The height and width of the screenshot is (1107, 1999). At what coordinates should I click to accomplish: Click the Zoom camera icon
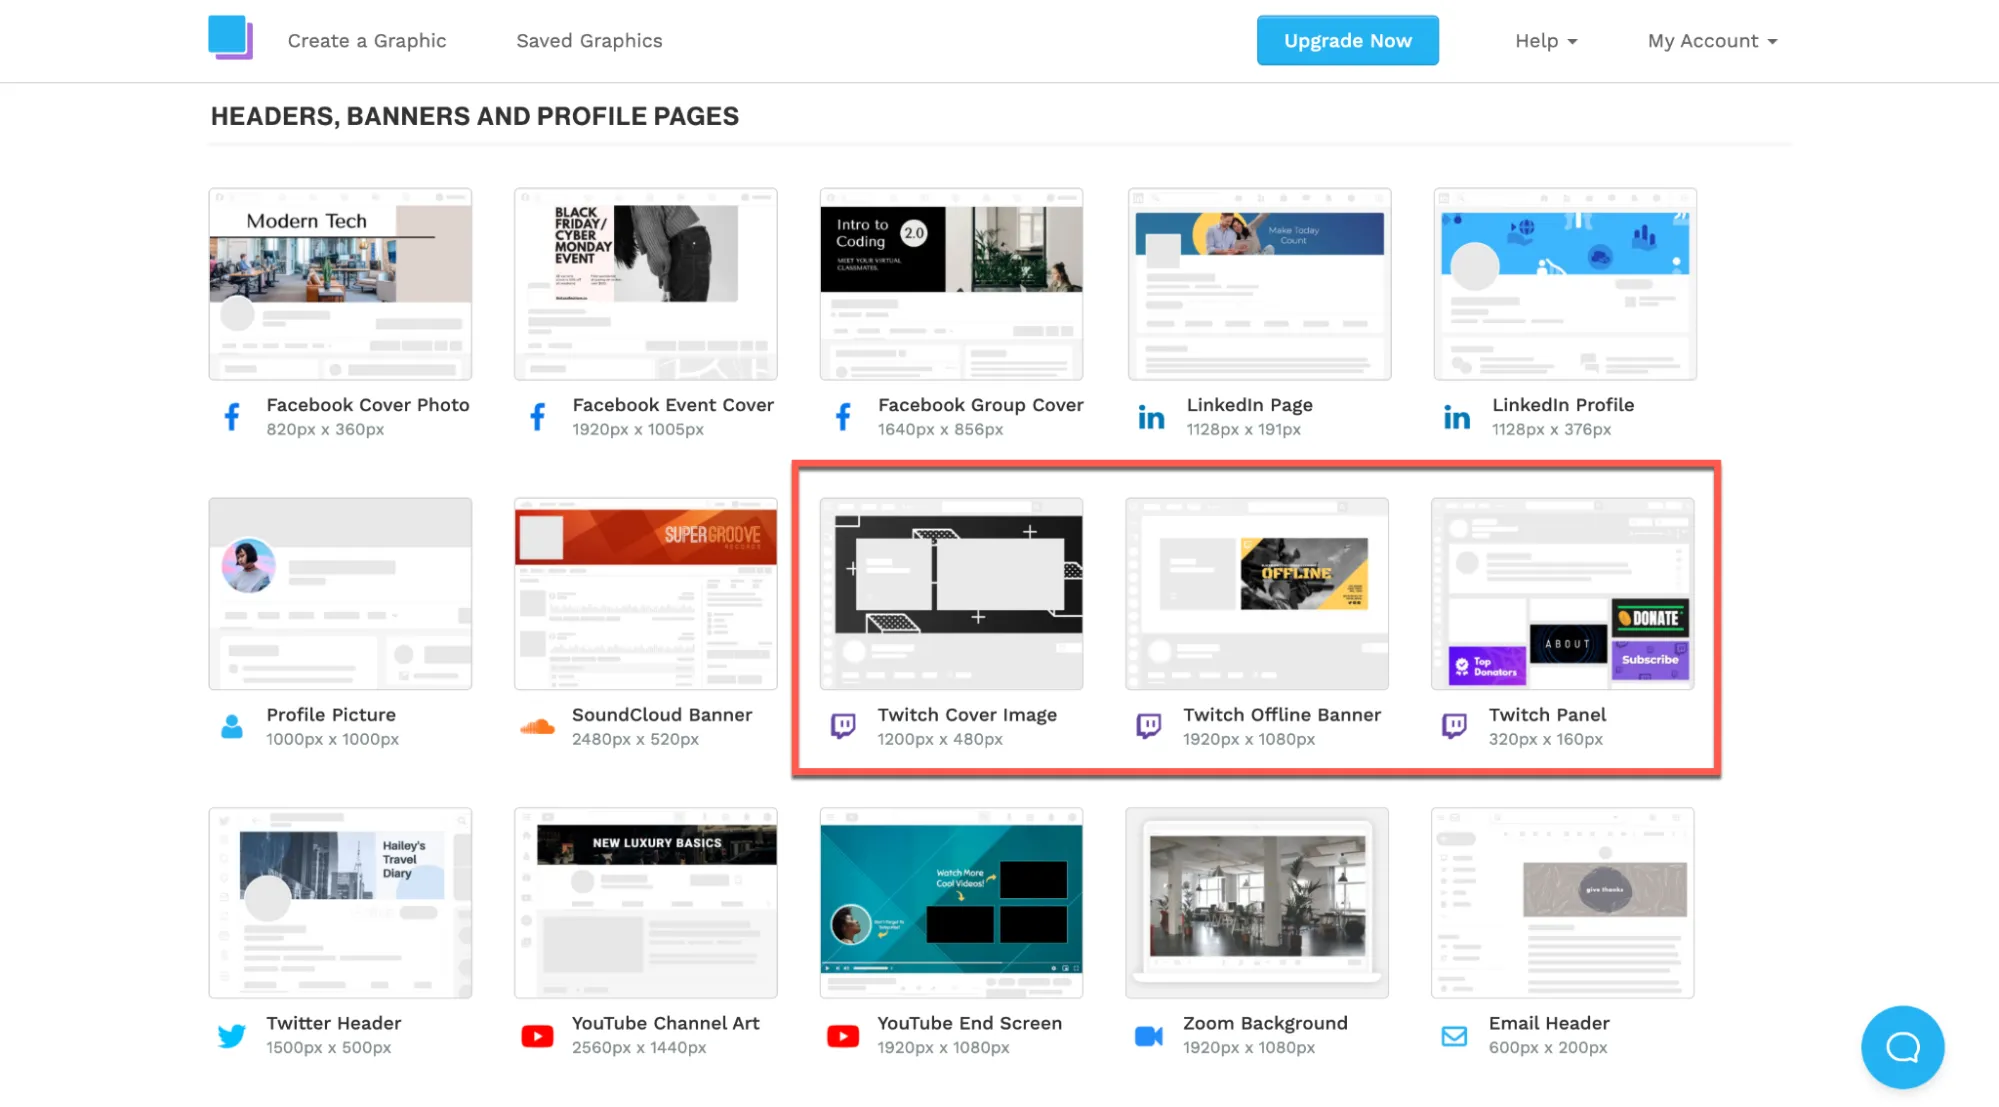1149,1036
